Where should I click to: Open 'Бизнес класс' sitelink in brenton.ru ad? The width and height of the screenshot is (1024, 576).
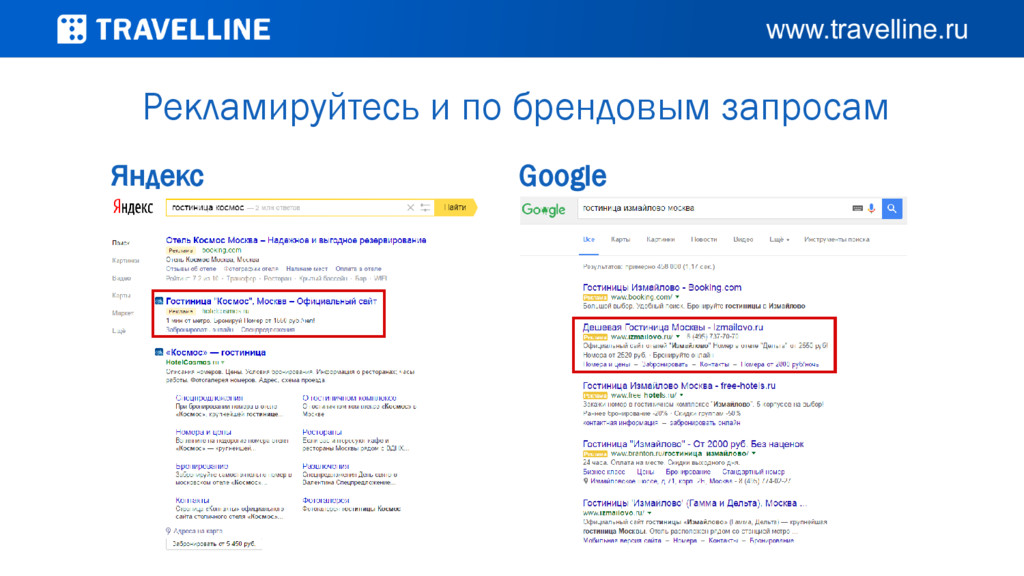point(604,472)
